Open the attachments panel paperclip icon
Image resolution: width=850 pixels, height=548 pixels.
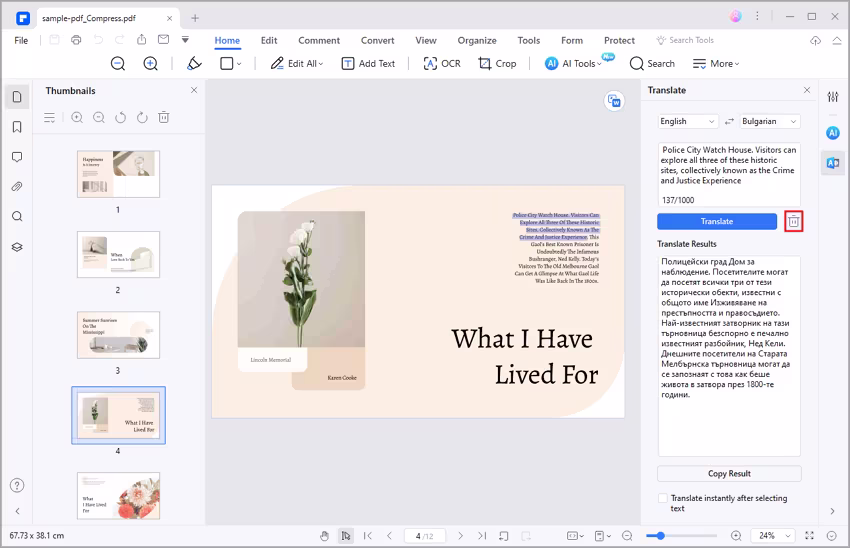(17, 187)
